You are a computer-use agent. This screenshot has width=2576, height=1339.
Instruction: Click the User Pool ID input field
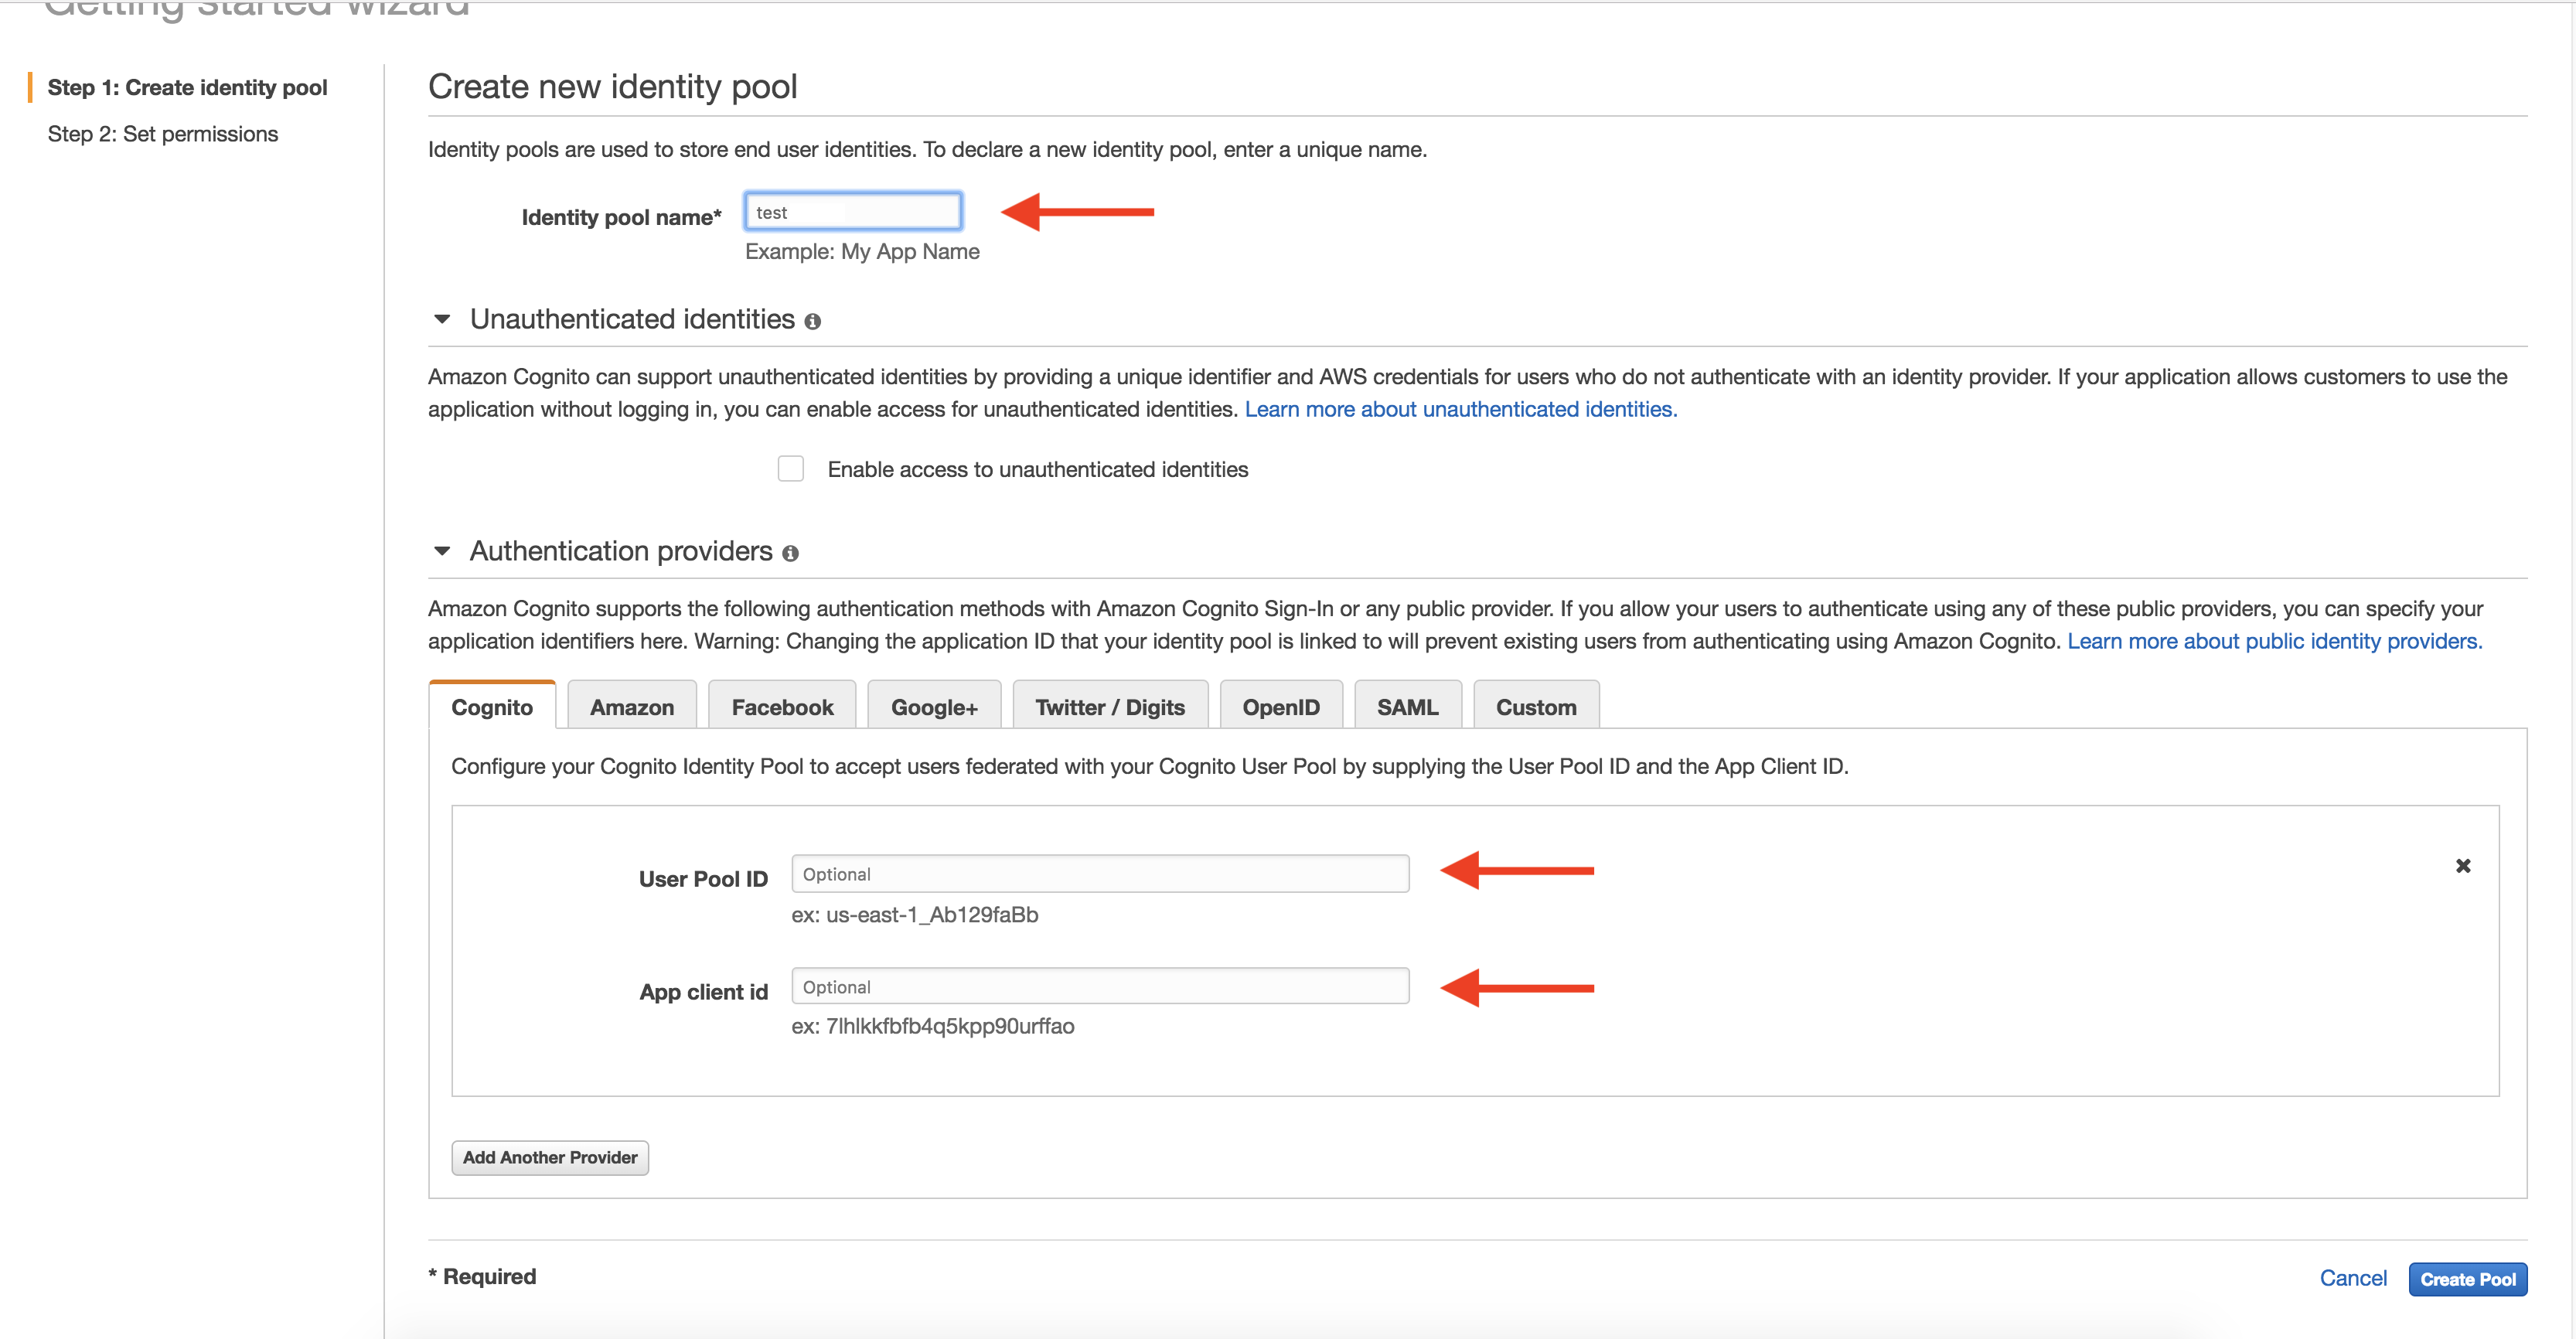point(1099,874)
